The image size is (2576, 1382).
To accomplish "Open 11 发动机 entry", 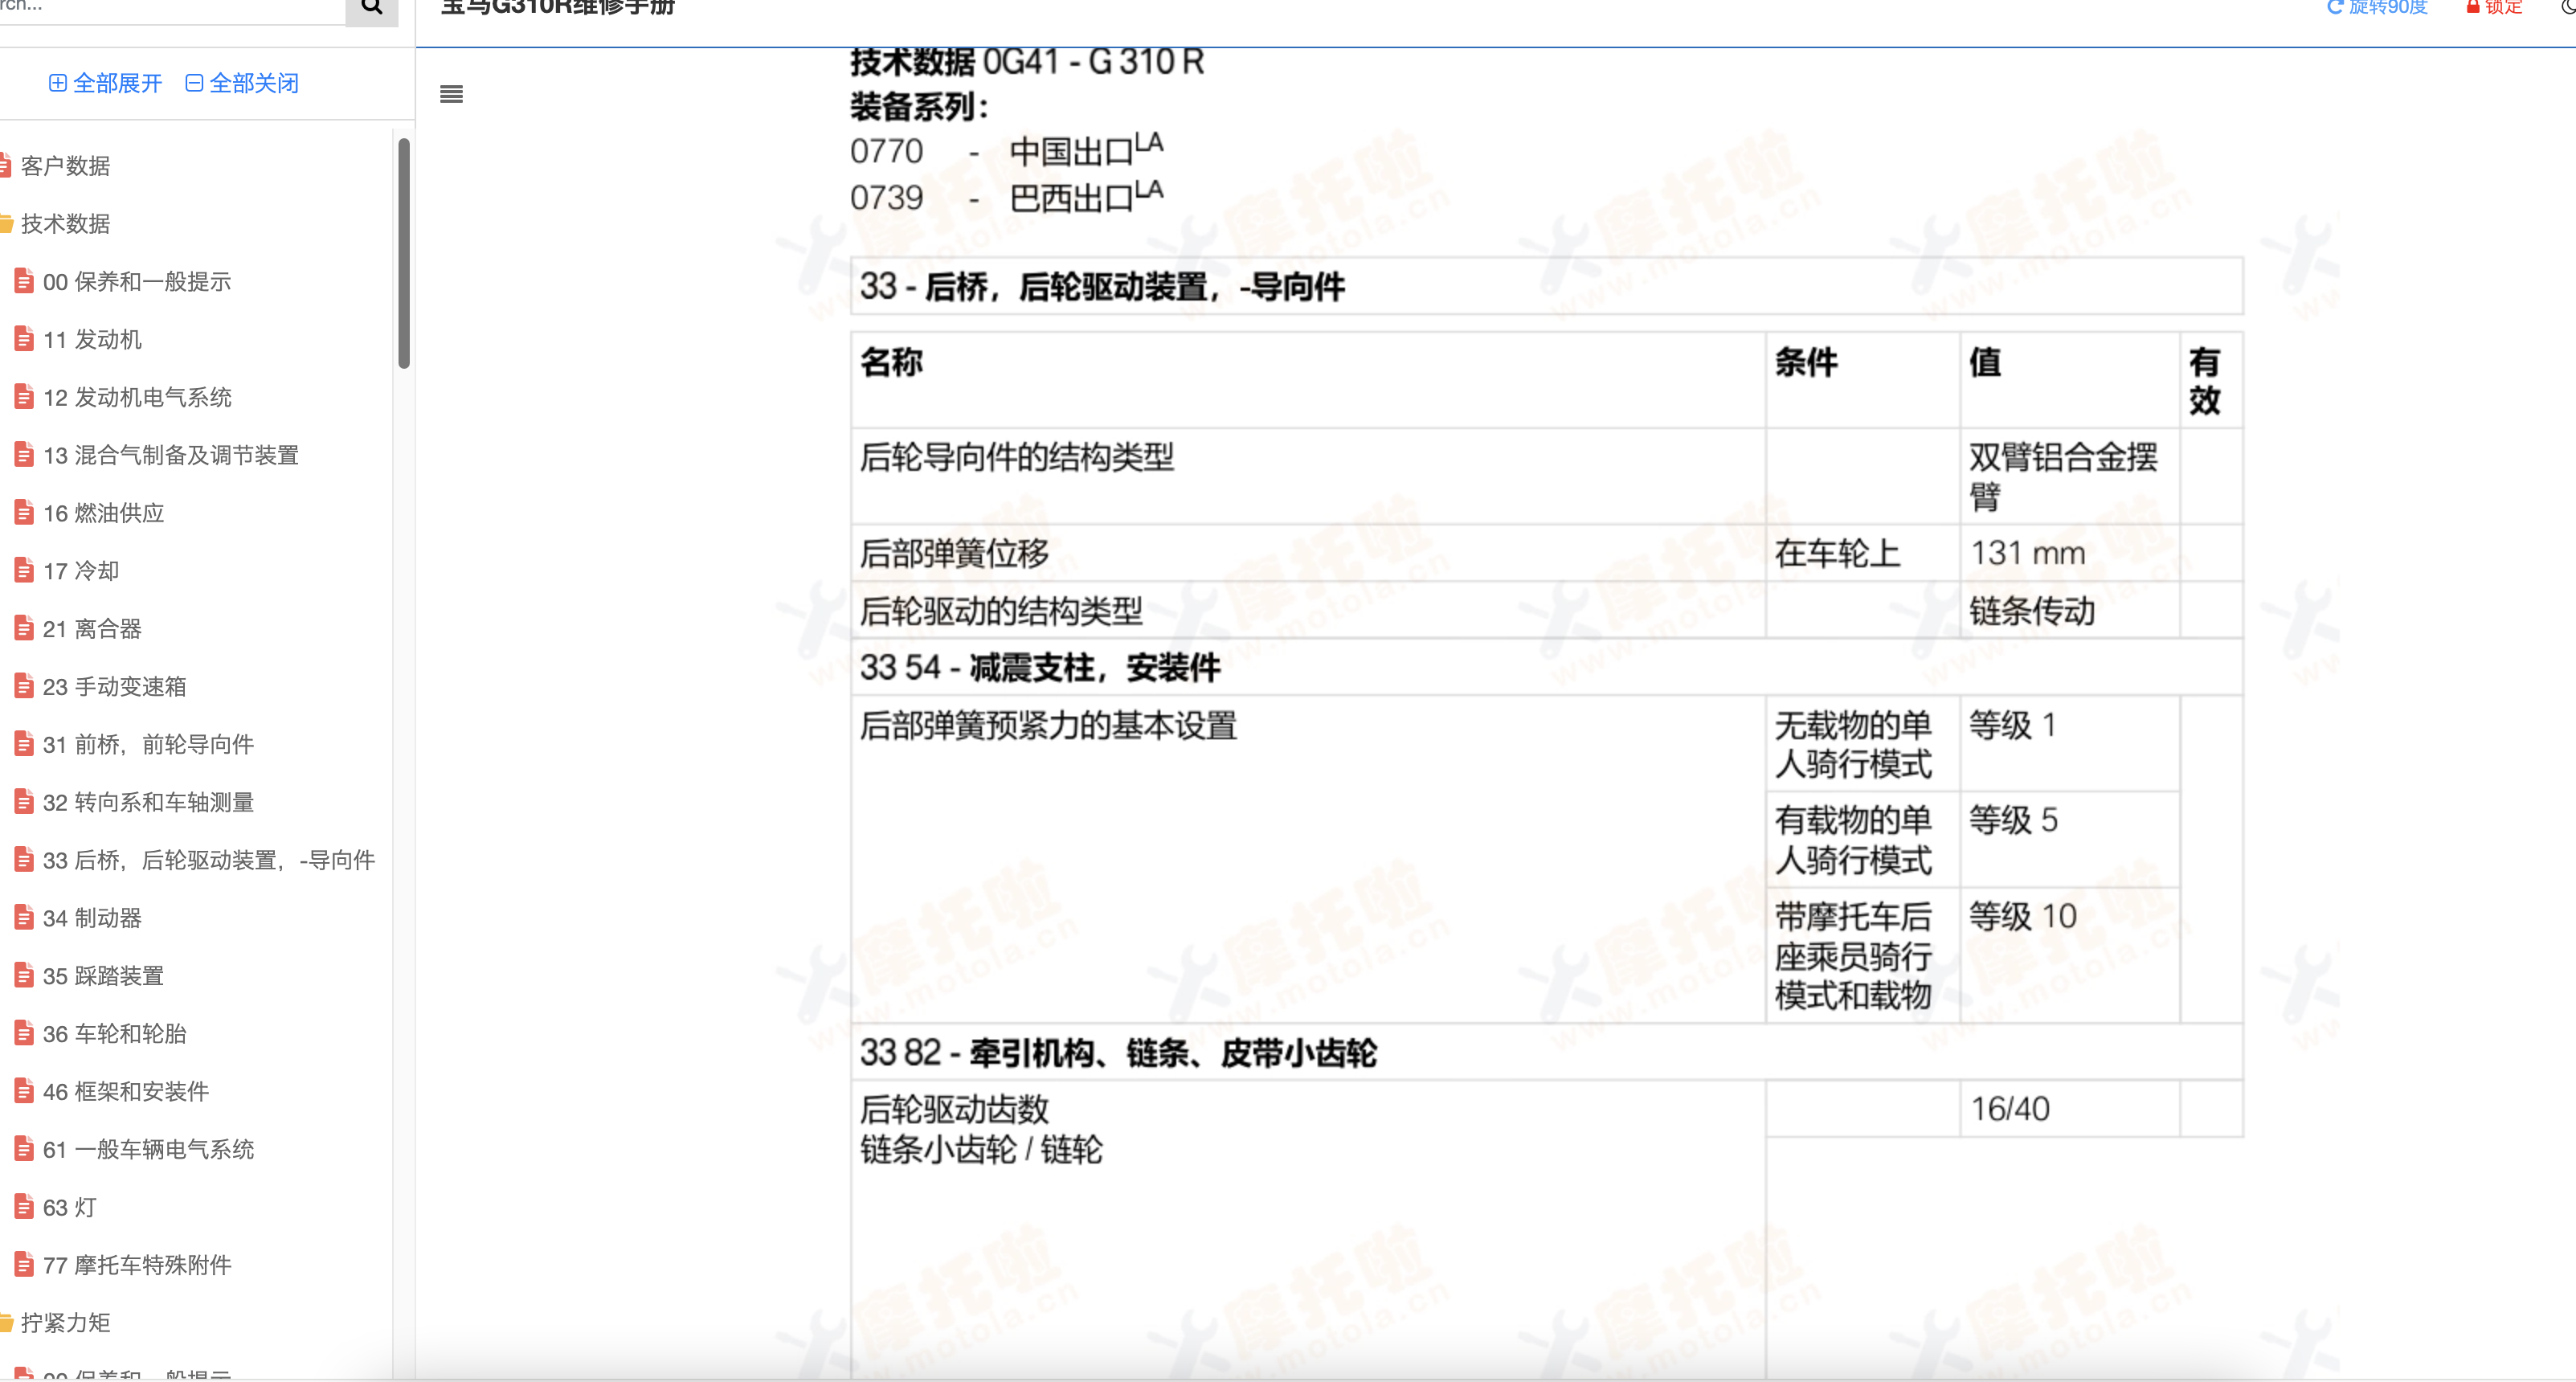I will pyautogui.click(x=92, y=339).
